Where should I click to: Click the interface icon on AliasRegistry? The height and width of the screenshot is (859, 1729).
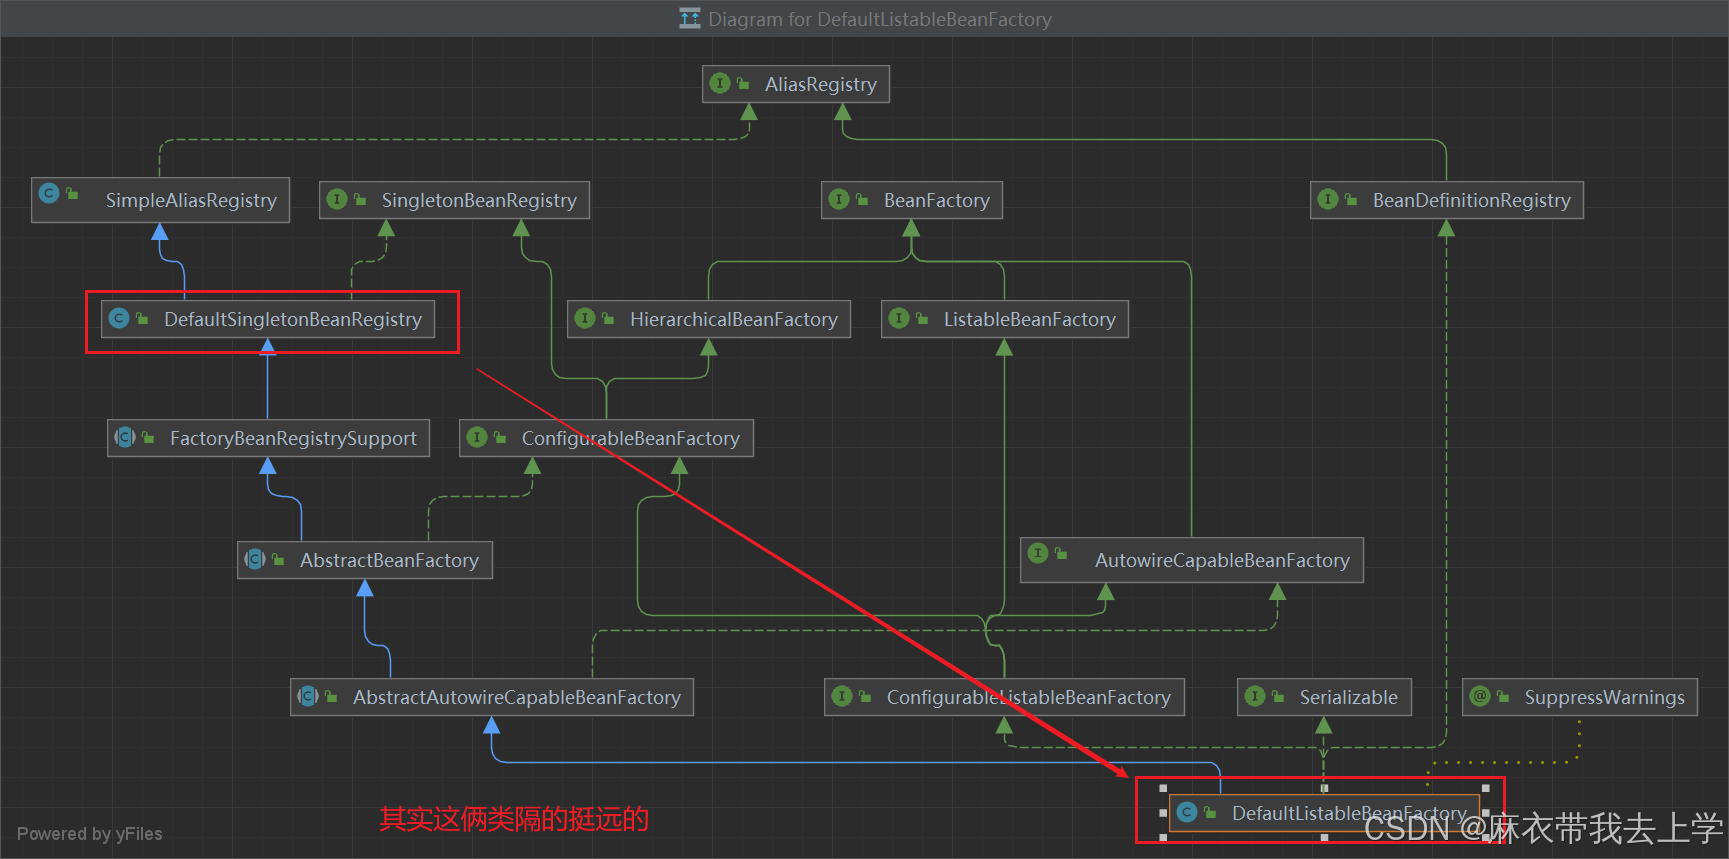(720, 83)
